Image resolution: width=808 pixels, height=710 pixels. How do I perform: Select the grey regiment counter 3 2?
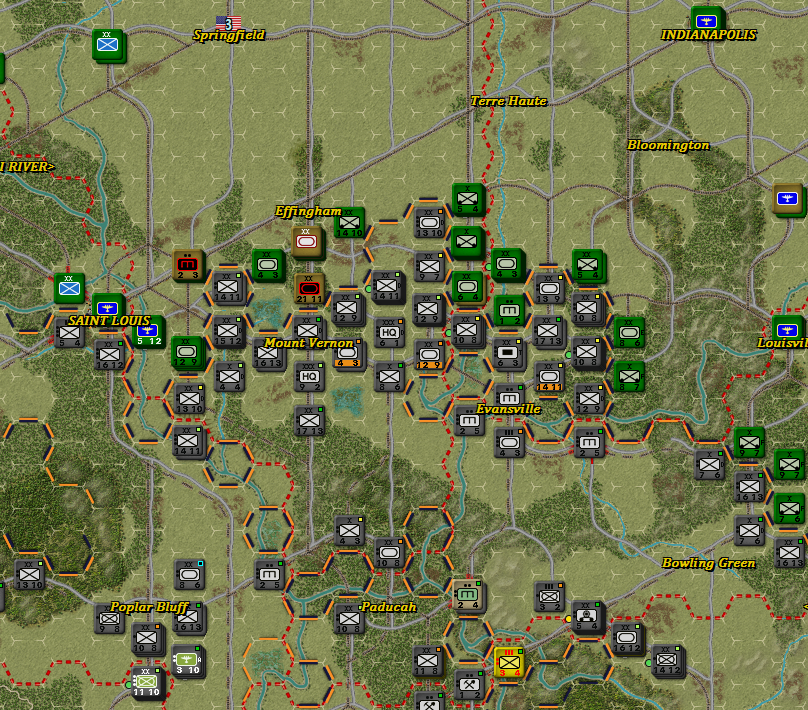pos(549,597)
